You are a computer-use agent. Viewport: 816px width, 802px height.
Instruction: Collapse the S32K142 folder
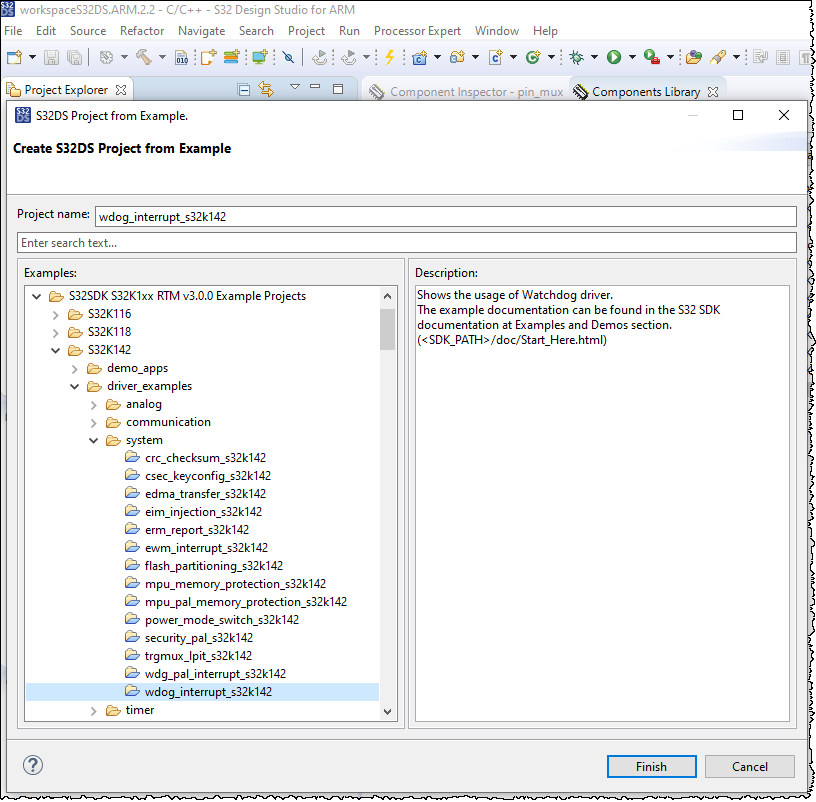(56, 350)
